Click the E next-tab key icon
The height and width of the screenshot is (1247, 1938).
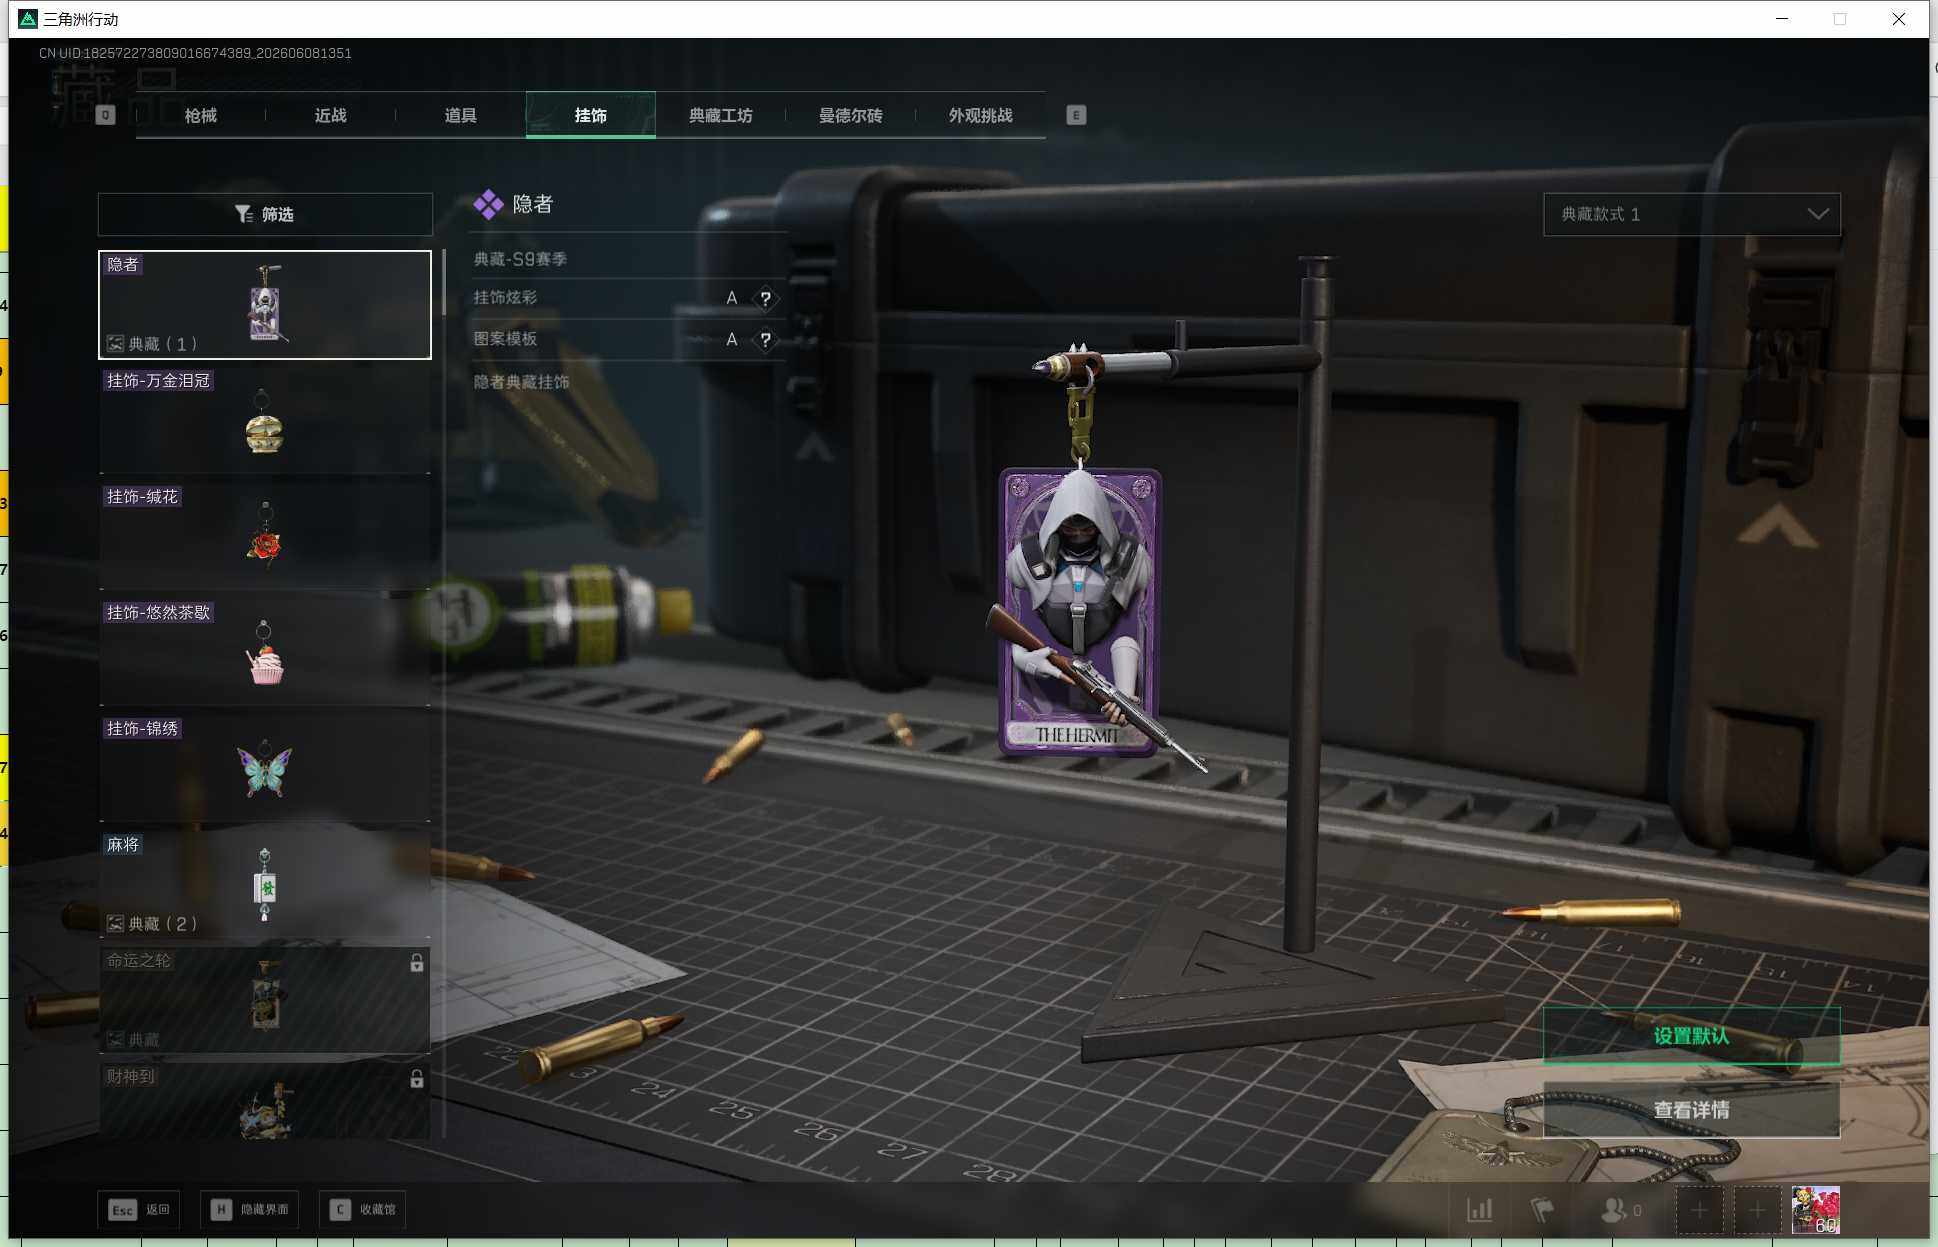pyautogui.click(x=1076, y=115)
